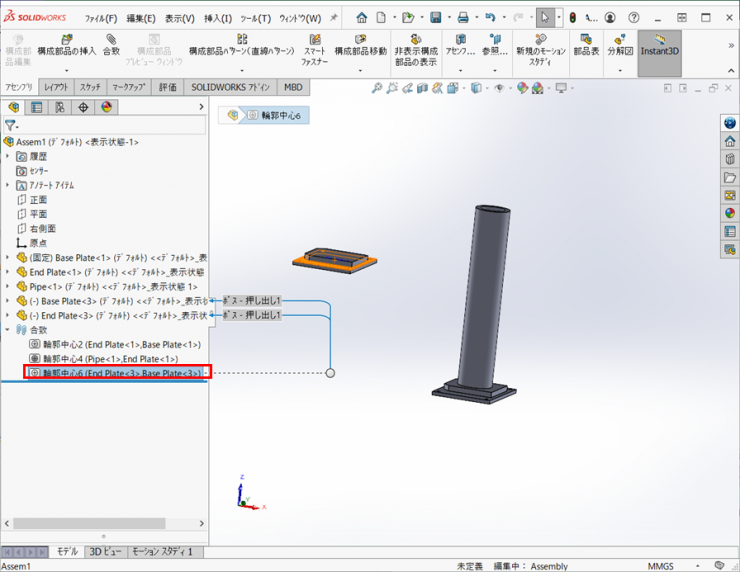Click the feature tree horizontal scrollbar
Screen dimensions: 740x572
(x=90, y=523)
